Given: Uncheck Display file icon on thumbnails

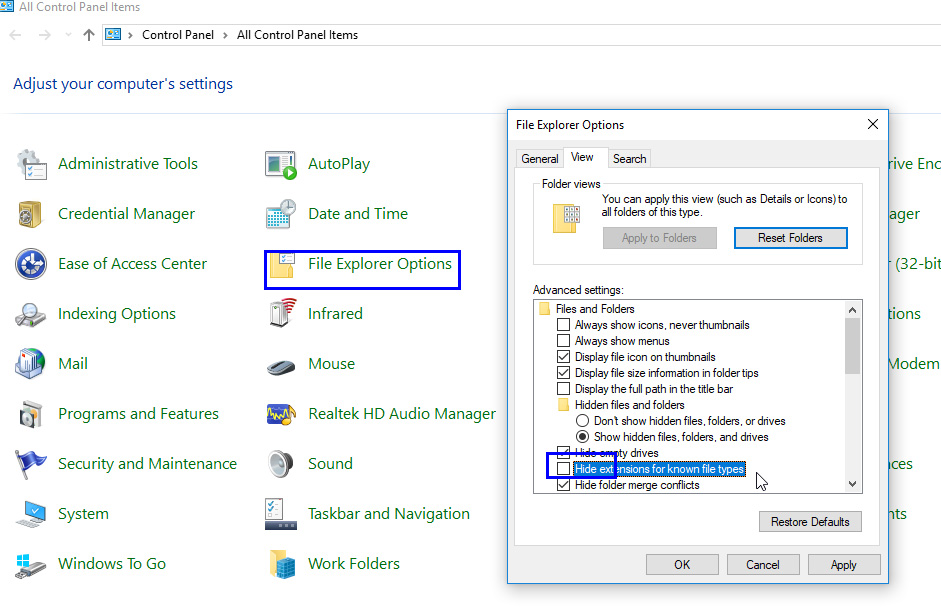Looking at the screenshot, I should 564,356.
